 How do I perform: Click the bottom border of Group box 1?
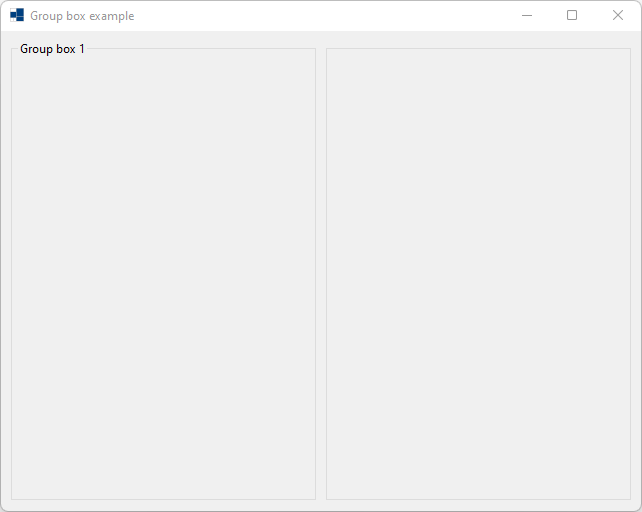(x=163, y=499)
